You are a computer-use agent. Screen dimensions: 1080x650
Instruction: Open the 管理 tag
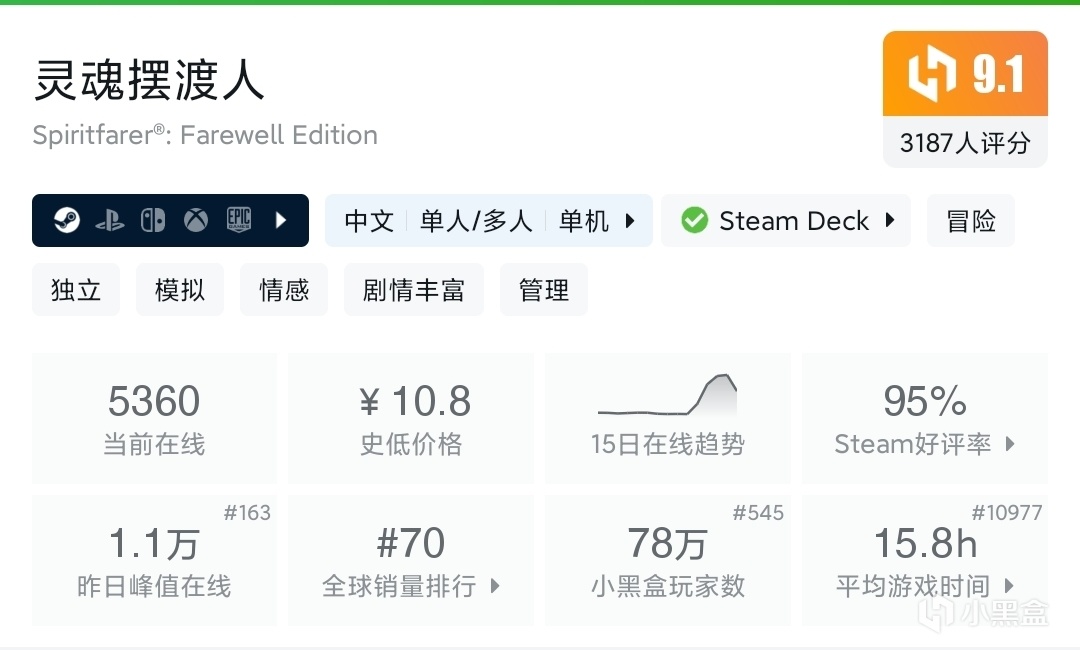pos(544,290)
